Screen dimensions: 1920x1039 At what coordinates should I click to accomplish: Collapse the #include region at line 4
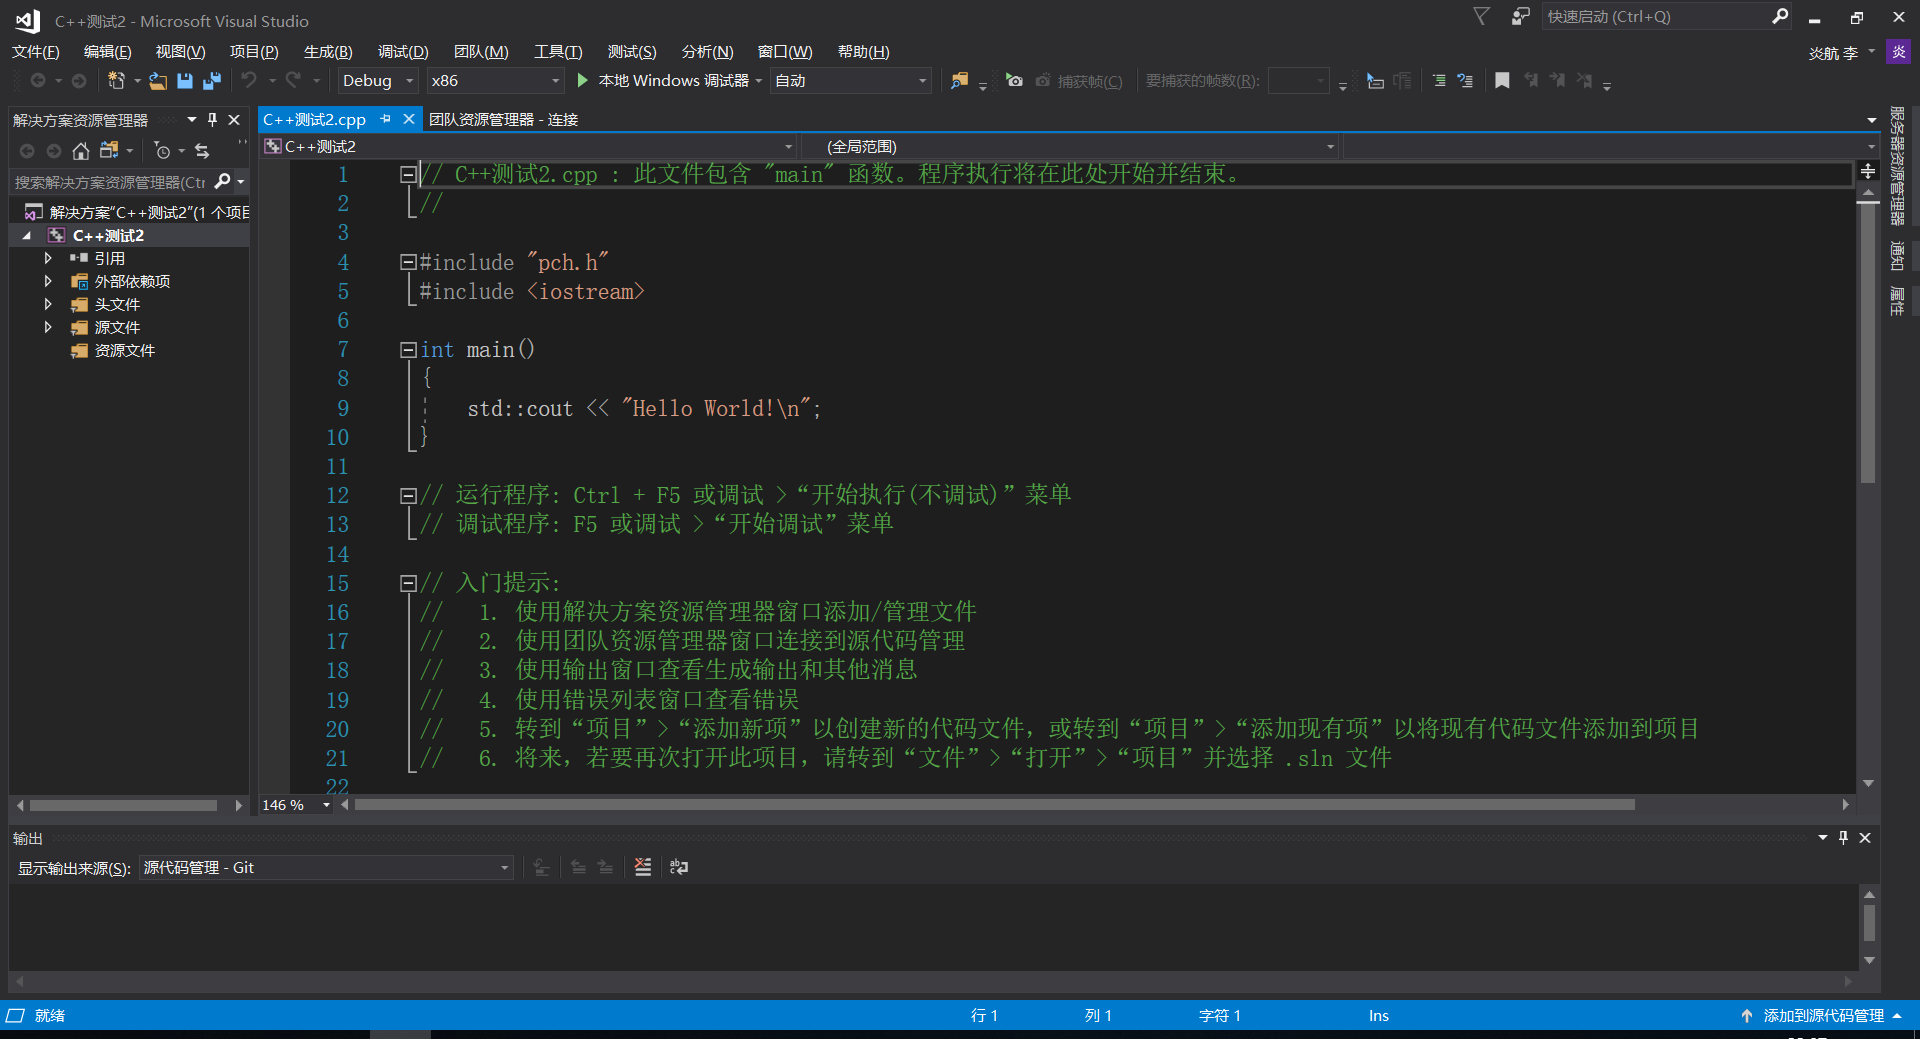(407, 262)
